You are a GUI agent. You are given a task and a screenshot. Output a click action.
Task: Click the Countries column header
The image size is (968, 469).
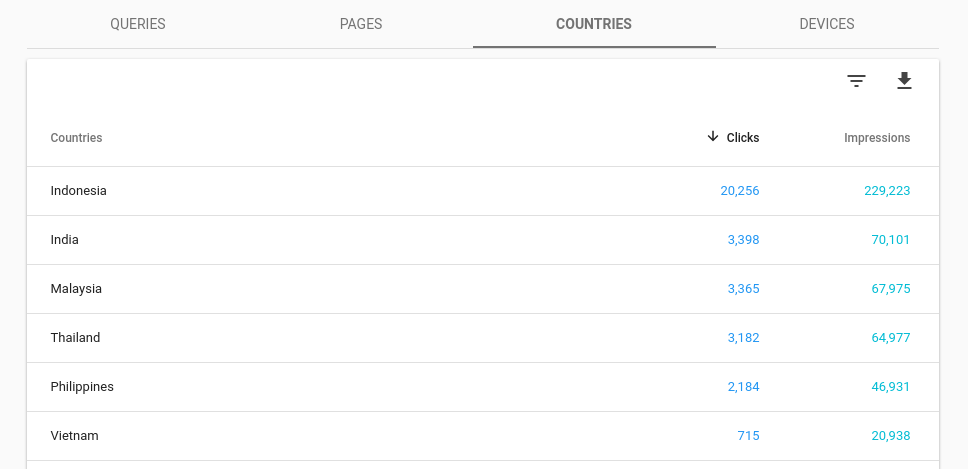[77, 138]
